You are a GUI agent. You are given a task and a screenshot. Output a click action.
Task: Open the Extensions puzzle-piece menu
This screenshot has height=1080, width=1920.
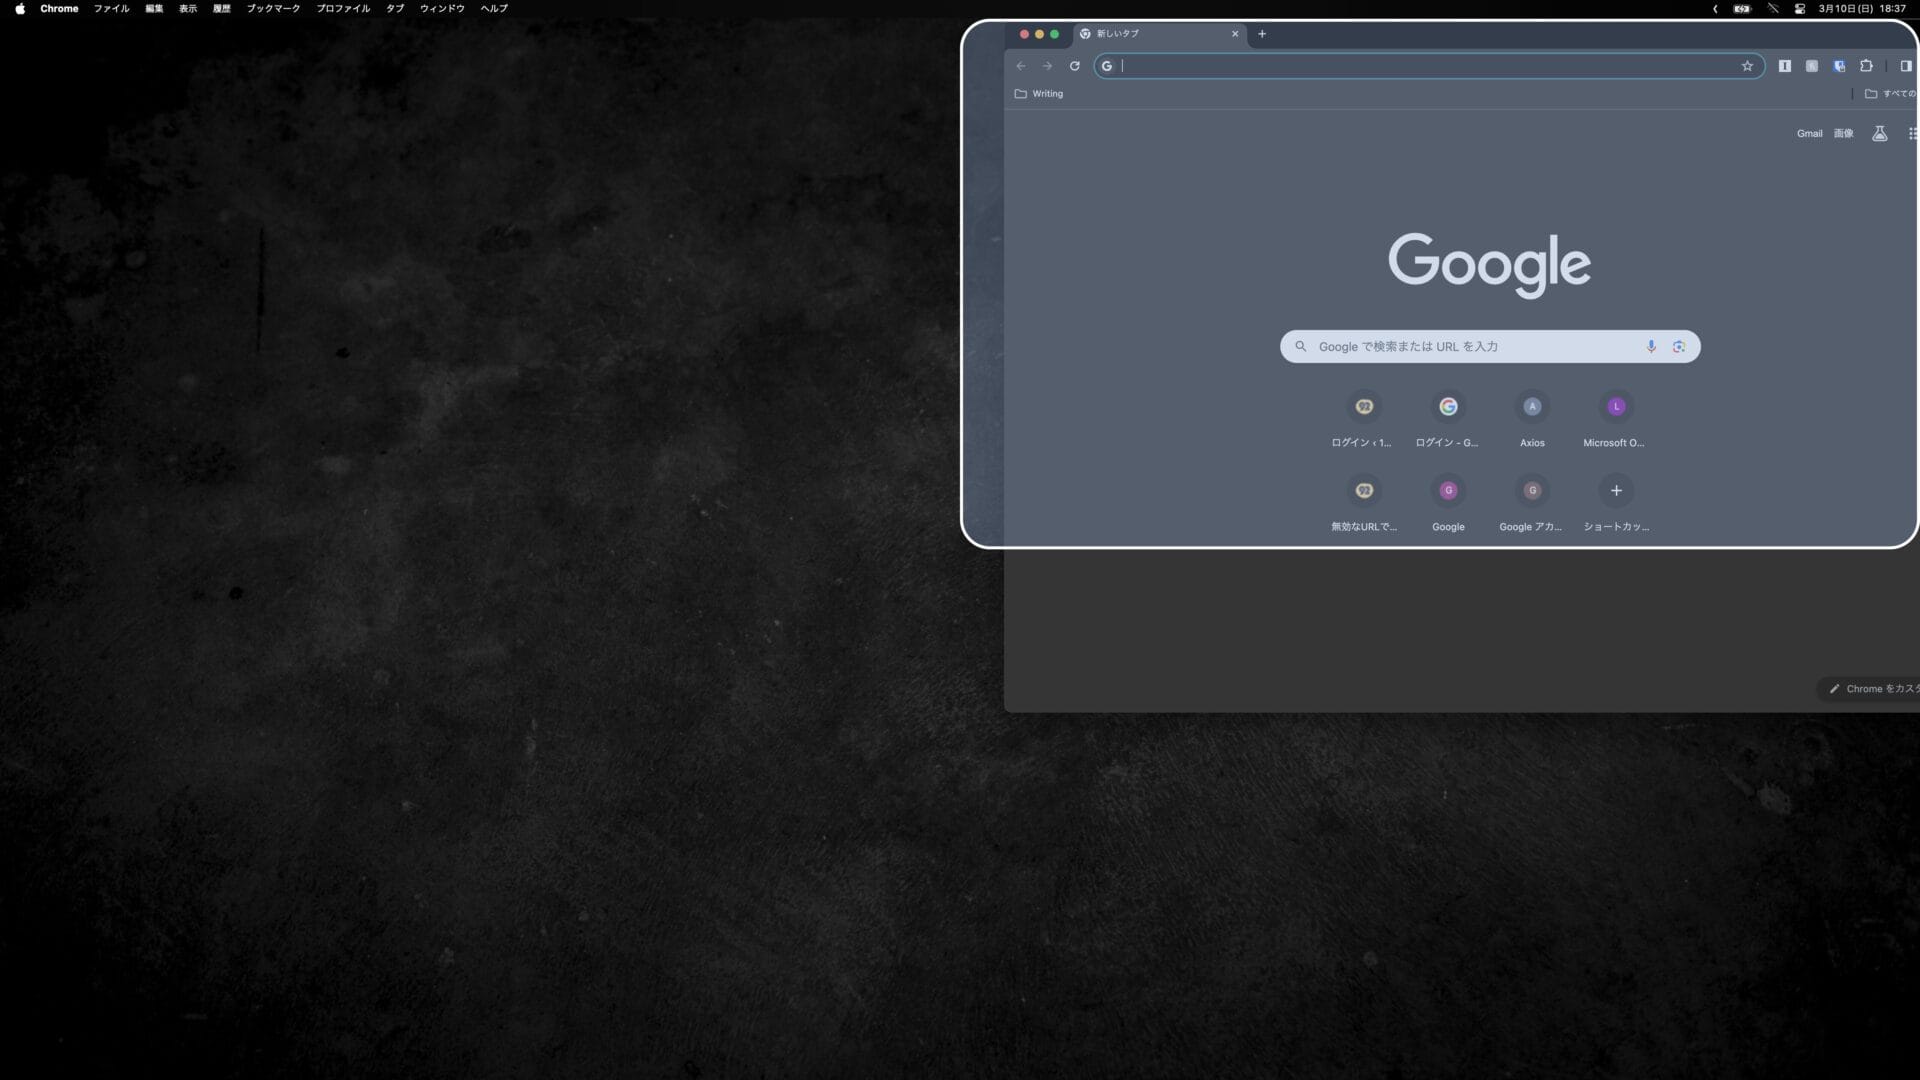click(x=1866, y=66)
